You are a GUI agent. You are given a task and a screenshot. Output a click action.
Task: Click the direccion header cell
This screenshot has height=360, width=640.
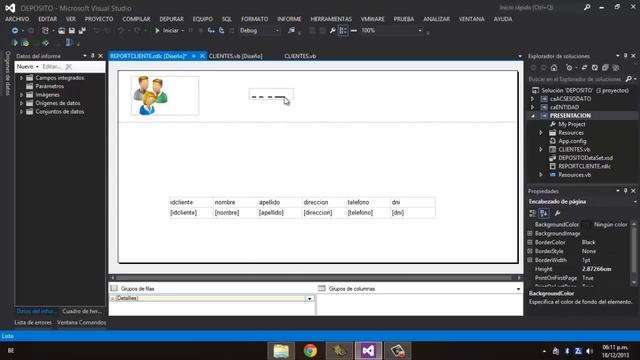(x=324, y=202)
